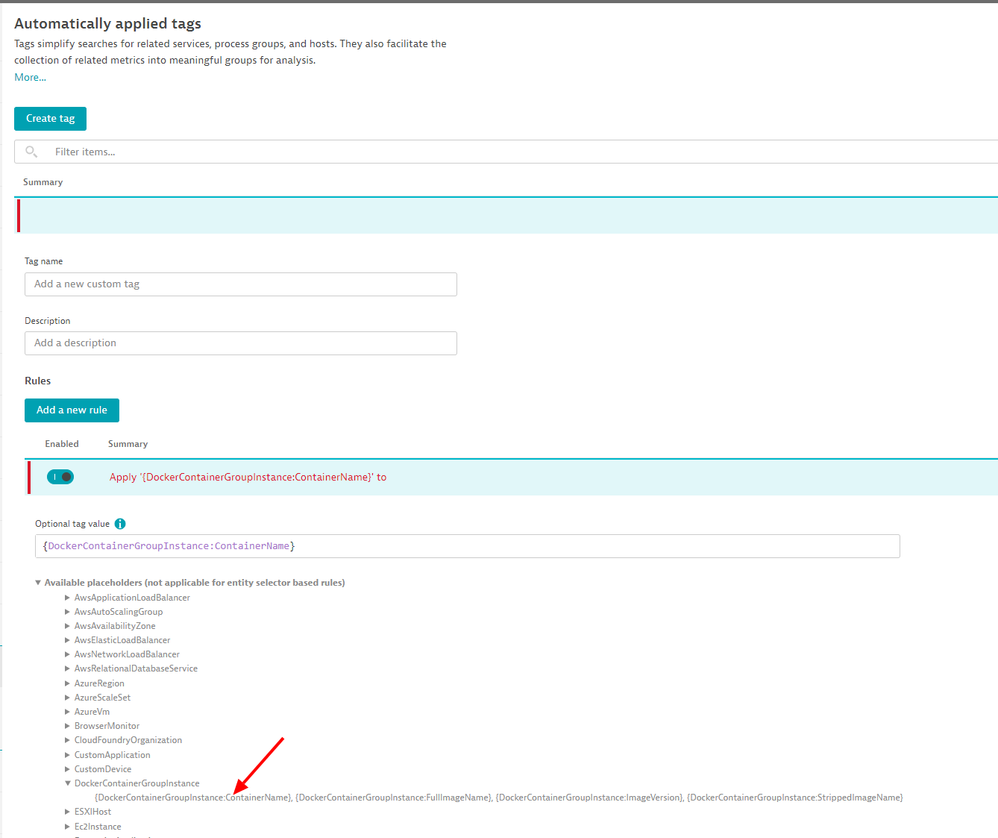The height and width of the screenshot is (838, 998).
Task: Click the search magnifier icon in filter bar
Action: (31, 152)
